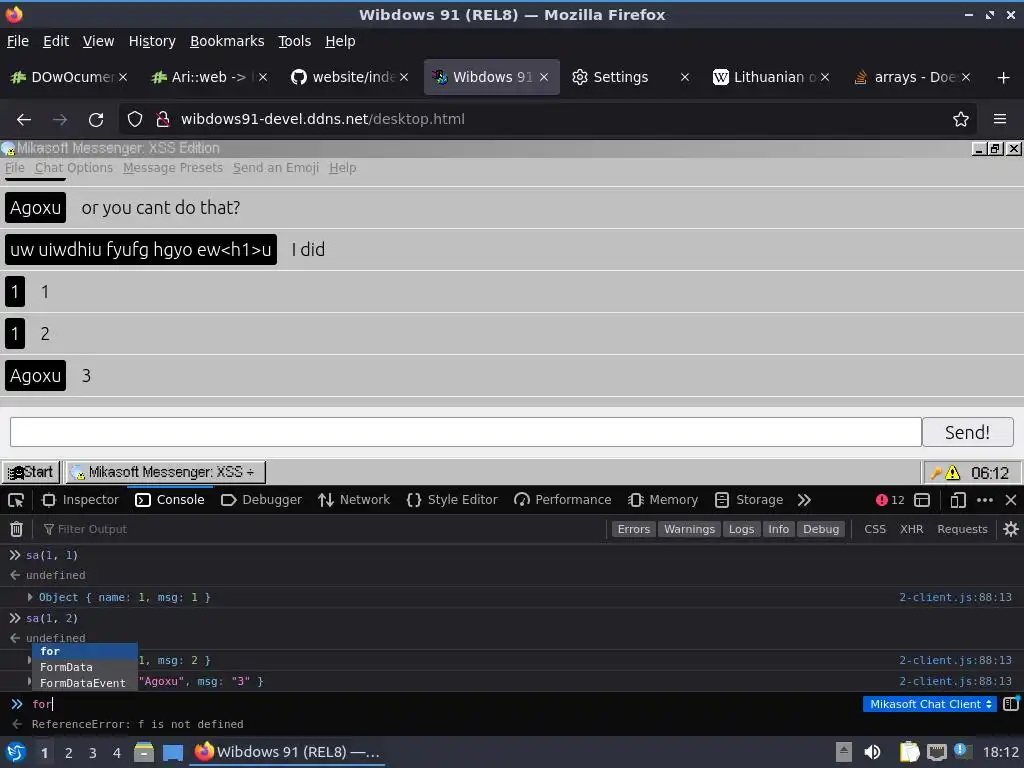1024x768 pixels.
Task: Click the console command input line
Action: click(x=444, y=704)
